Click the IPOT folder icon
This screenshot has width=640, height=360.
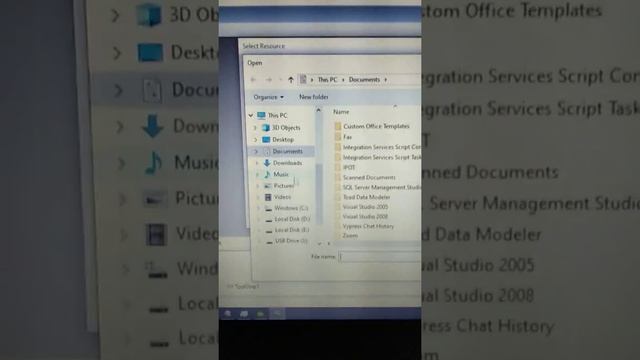pos(338,167)
